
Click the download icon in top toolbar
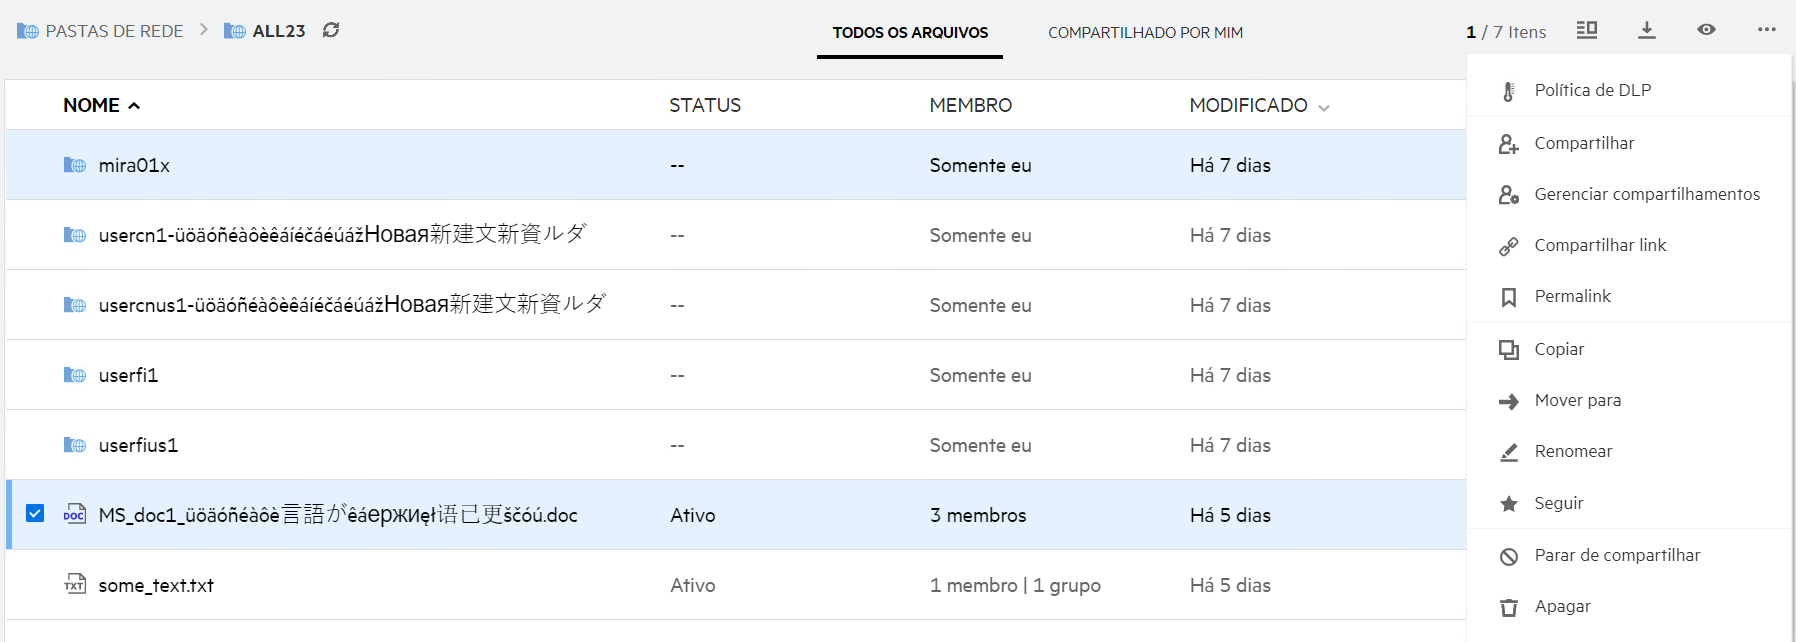click(1646, 30)
